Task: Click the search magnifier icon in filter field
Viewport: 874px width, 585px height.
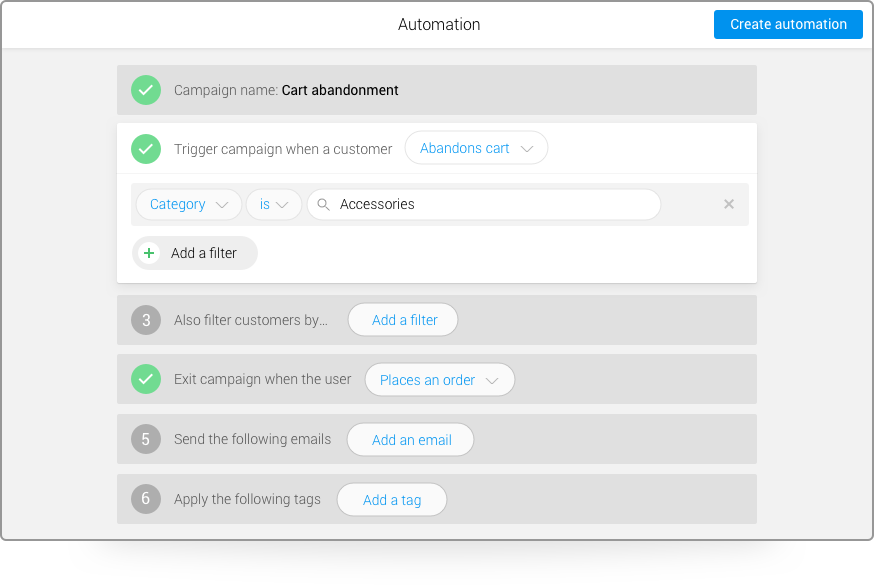Action: click(x=324, y=204)
